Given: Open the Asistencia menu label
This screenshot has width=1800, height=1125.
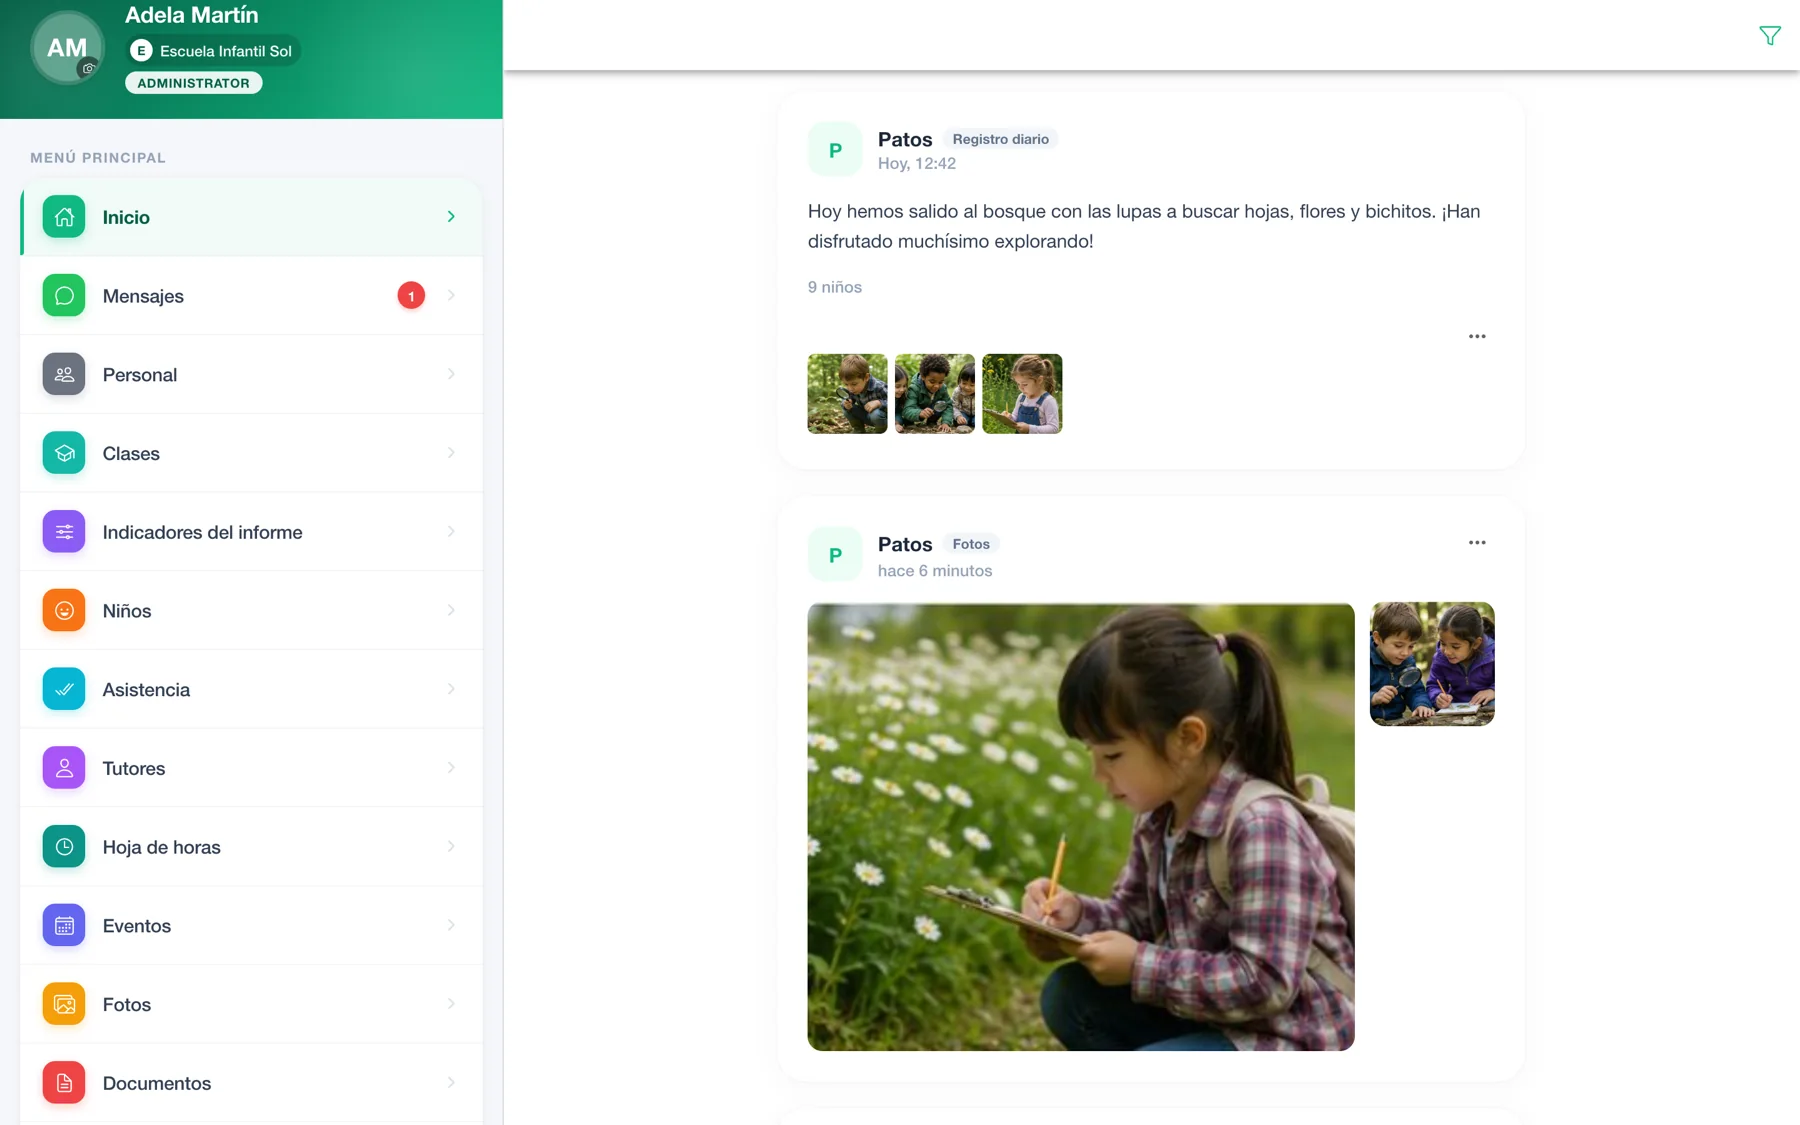Looking at the screenshot, I should point(146,689).
